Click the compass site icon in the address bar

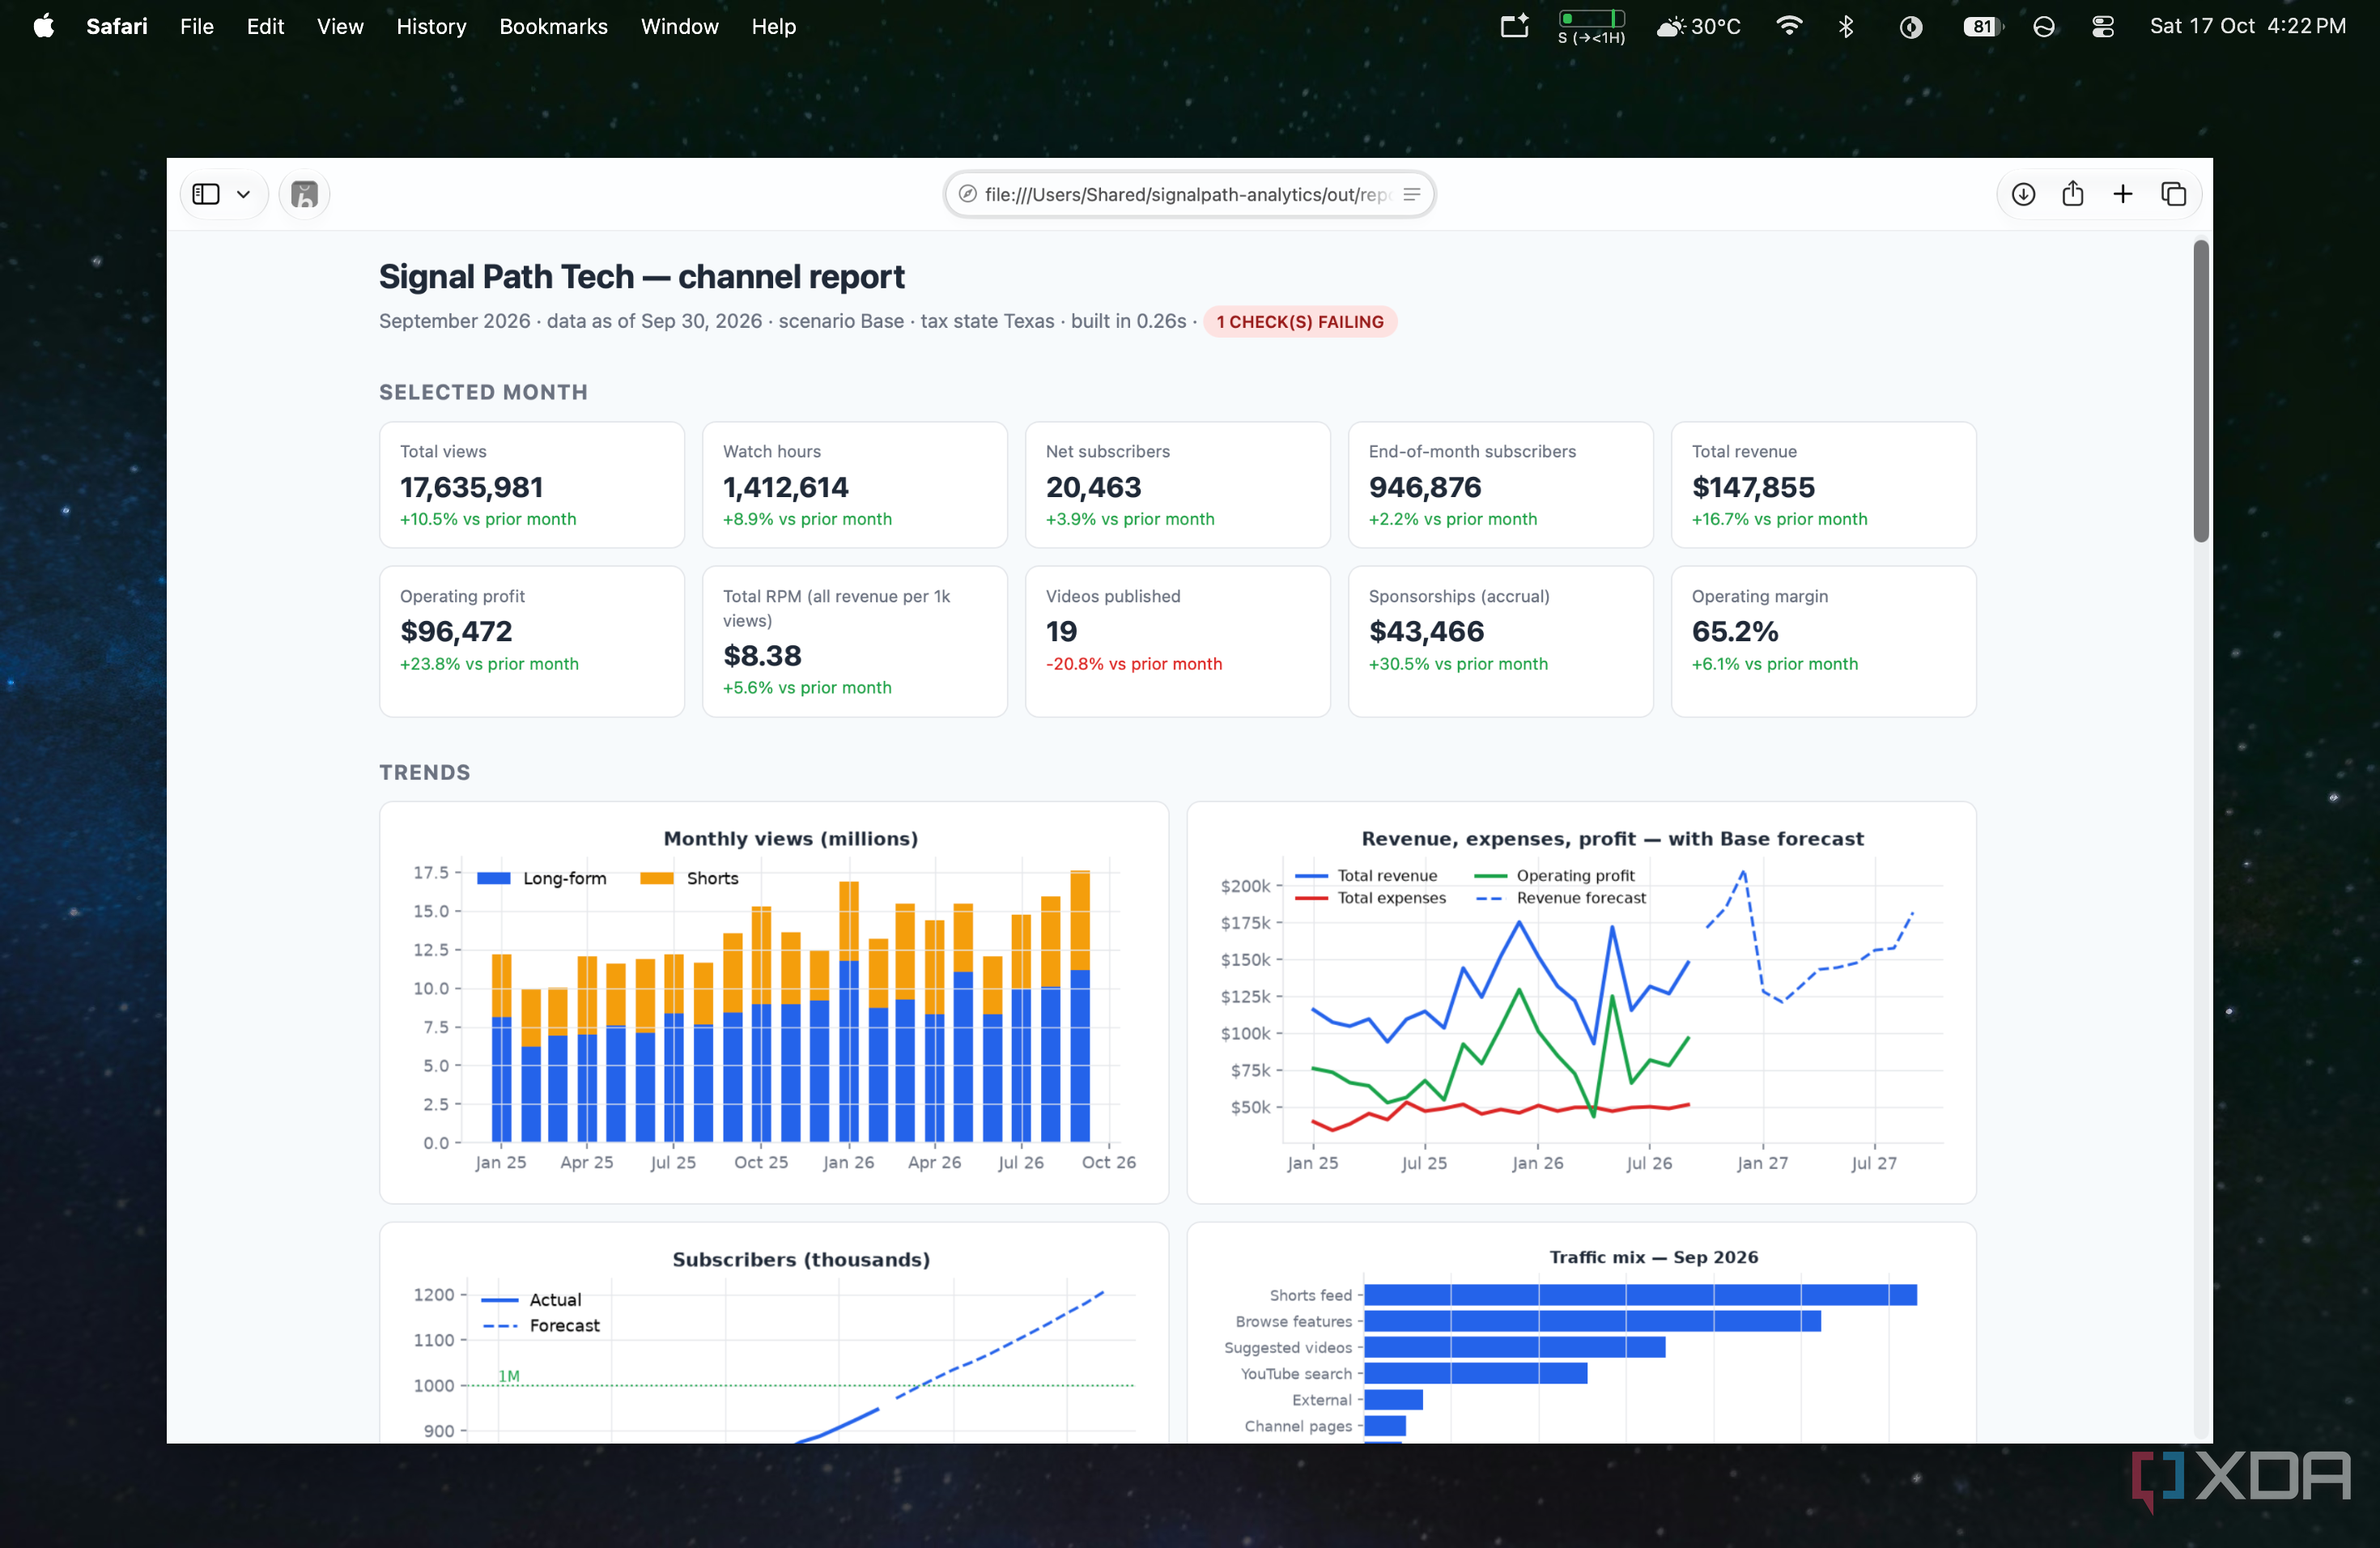pyautogui.click(x=967, y=194)
